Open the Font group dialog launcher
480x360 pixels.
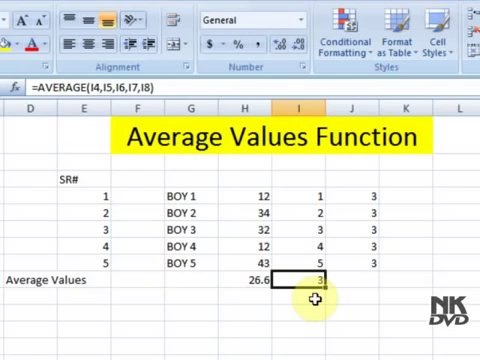46,67
